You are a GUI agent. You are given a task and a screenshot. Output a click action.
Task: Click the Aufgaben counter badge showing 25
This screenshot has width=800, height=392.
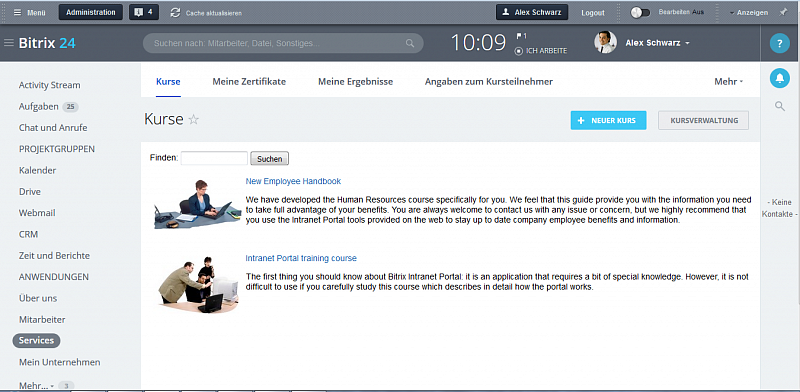point(70,107)
